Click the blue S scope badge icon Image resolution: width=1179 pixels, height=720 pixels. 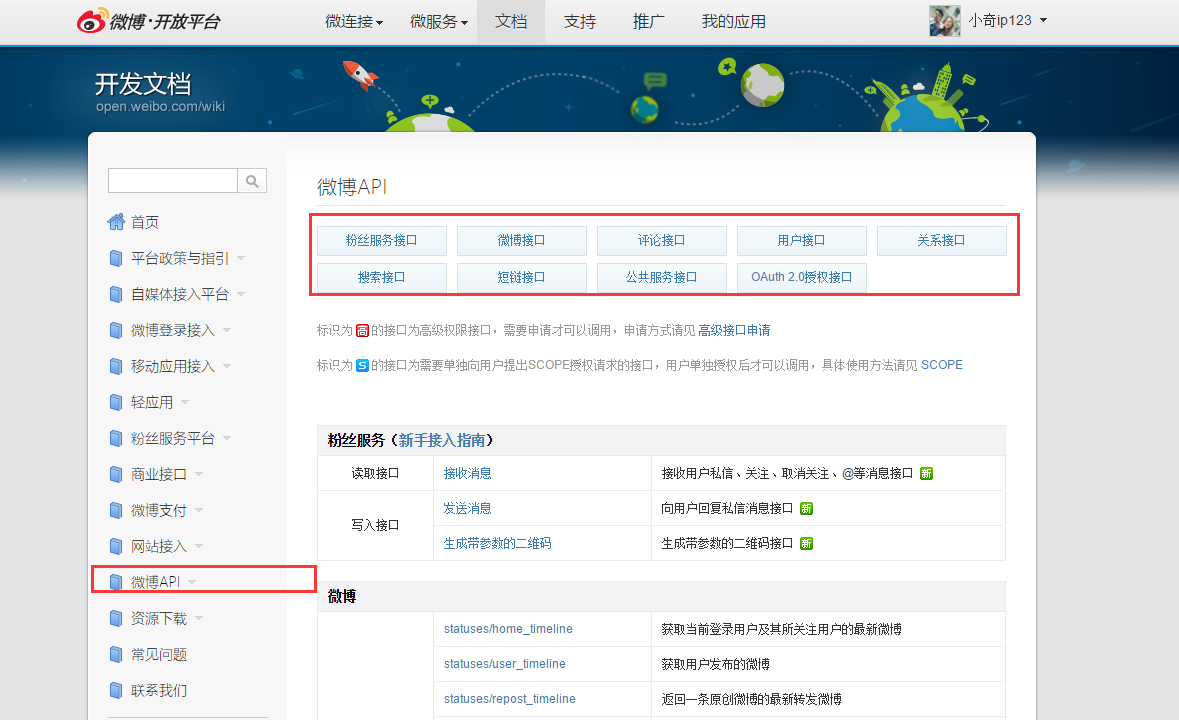point(362,365)
